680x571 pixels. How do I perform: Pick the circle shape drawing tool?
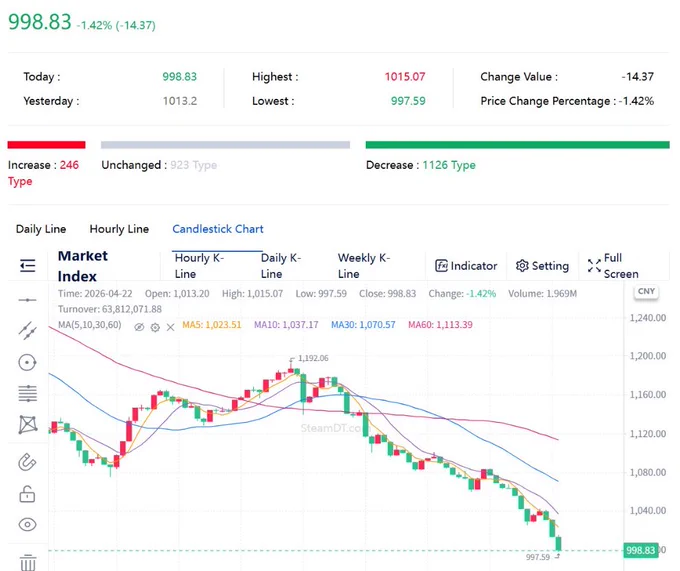(x=27, y=362)
